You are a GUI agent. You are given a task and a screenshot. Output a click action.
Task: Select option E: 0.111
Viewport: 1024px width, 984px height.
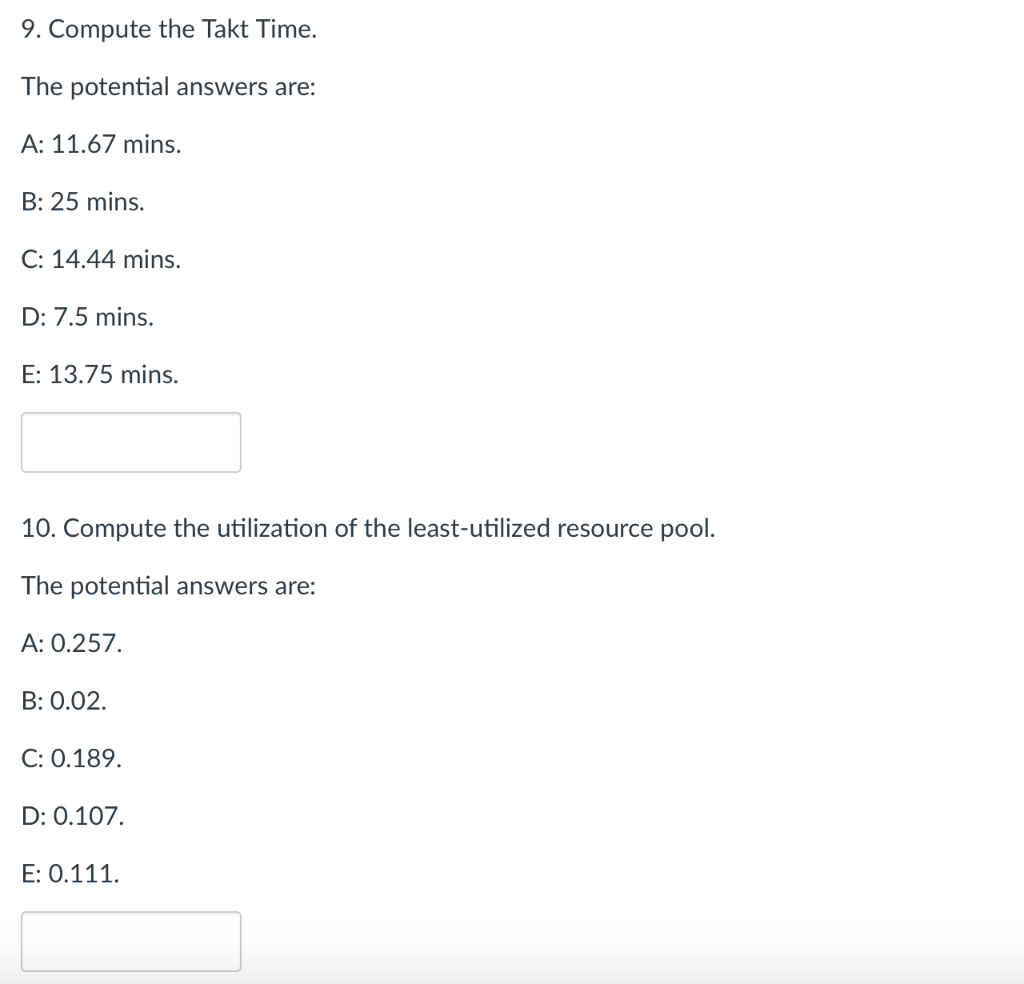point(70,874)
